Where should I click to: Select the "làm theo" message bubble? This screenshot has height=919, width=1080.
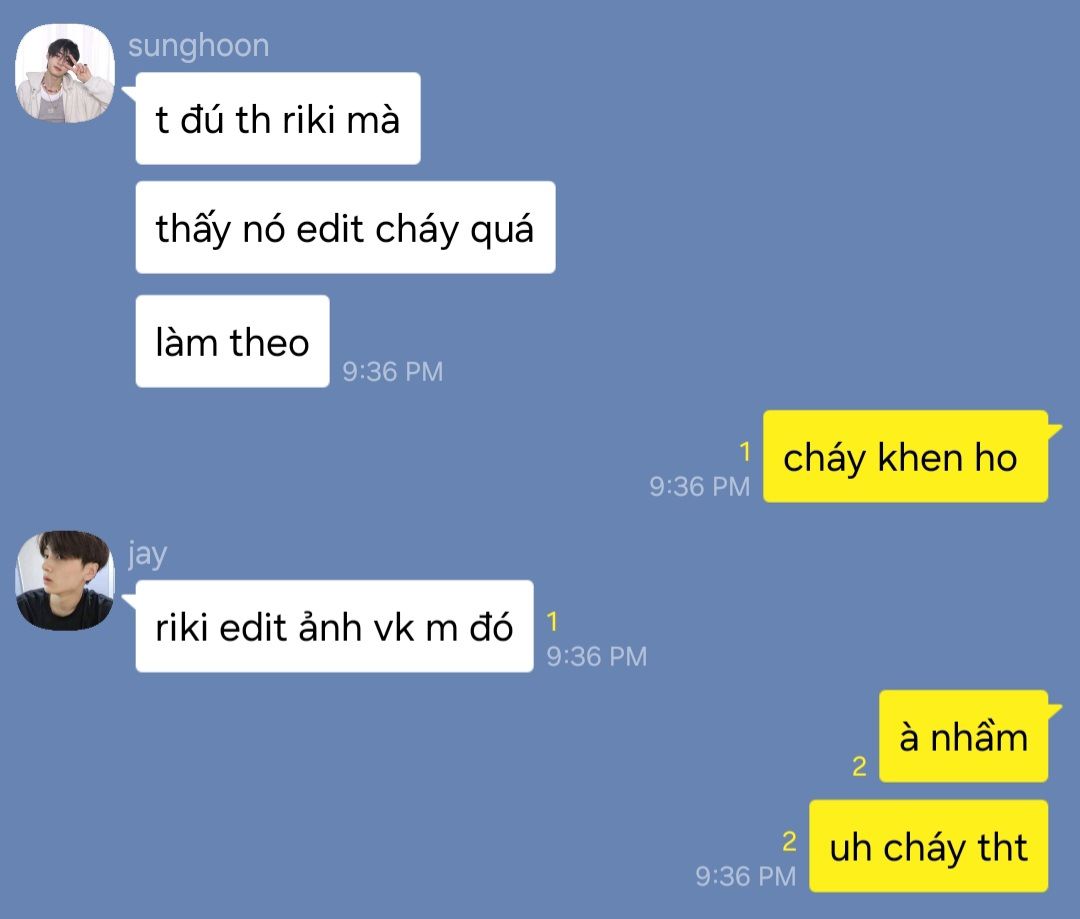pos(232,341)
